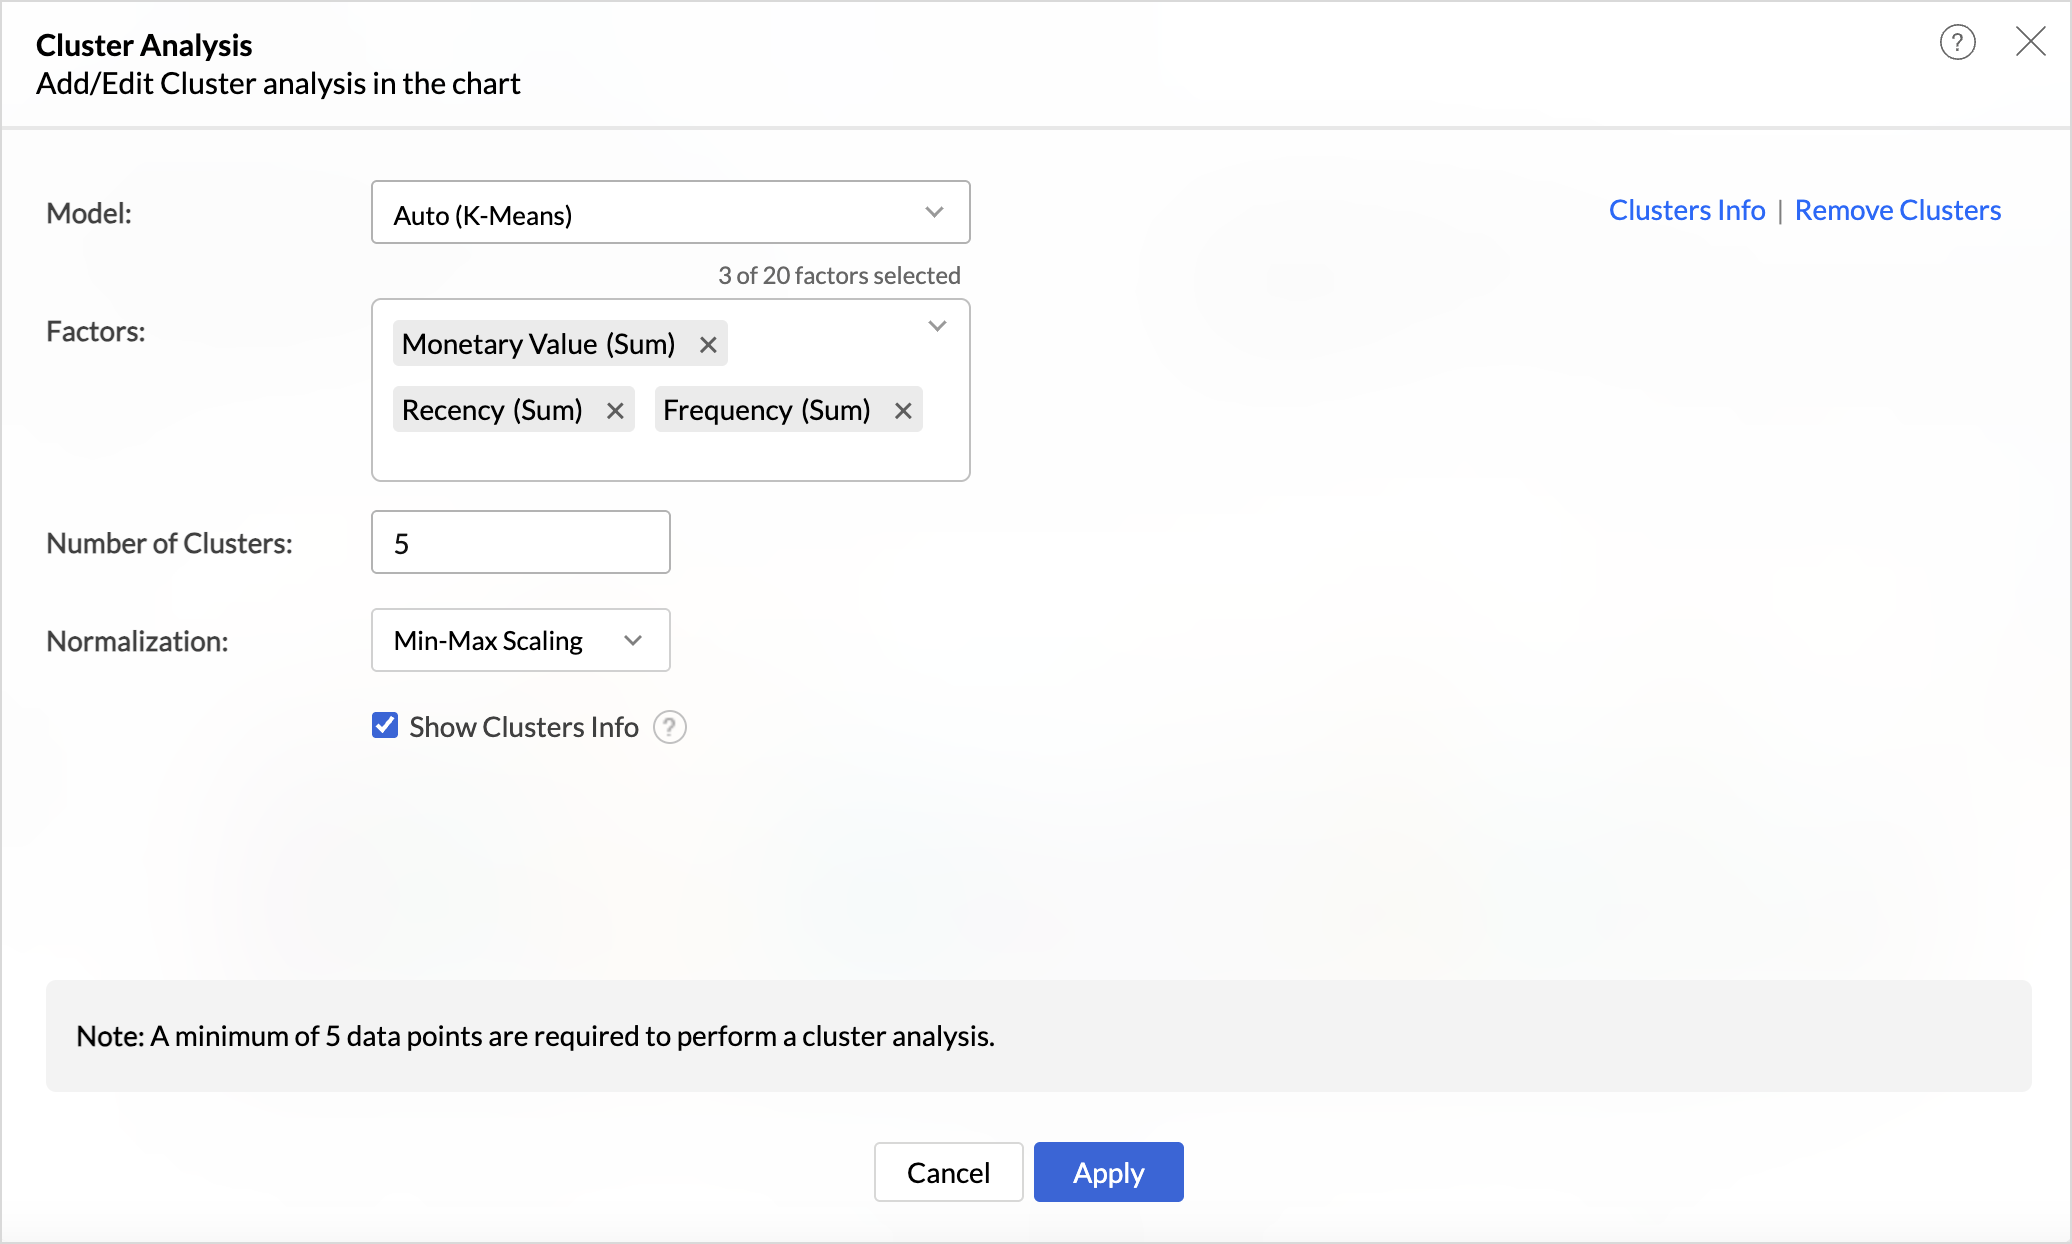
Task: Click the Monetary Value (Sum) tag label
Action: pos(538,344)
